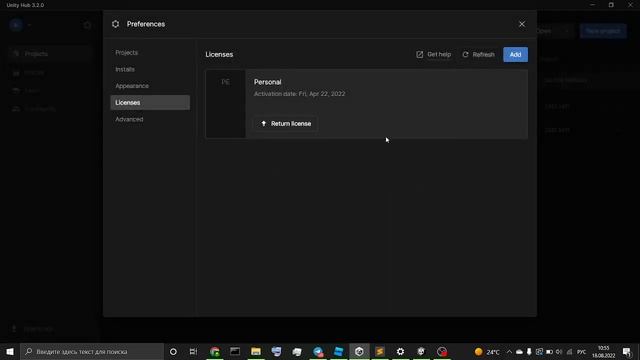Select the Licenses preferences tab
The image size is (640, 360).
click(x=150, y=102)
